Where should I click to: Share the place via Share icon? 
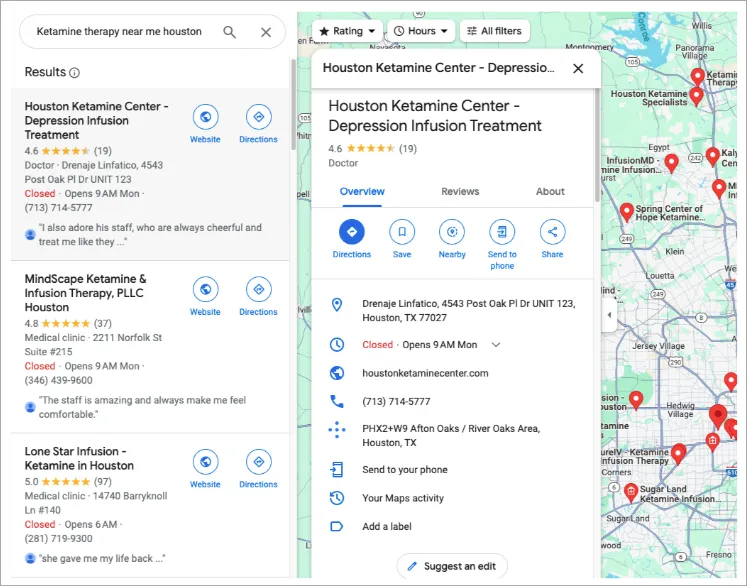click(x=553, y=232)
